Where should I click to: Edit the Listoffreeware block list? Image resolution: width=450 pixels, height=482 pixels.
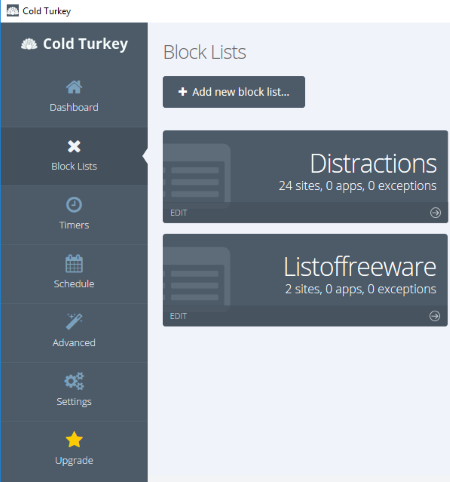[178, 316]
